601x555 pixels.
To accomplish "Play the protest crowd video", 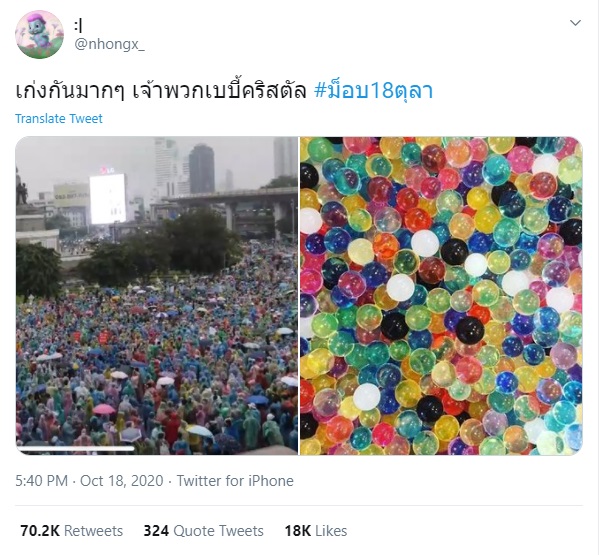I will [x=156, y=296].
